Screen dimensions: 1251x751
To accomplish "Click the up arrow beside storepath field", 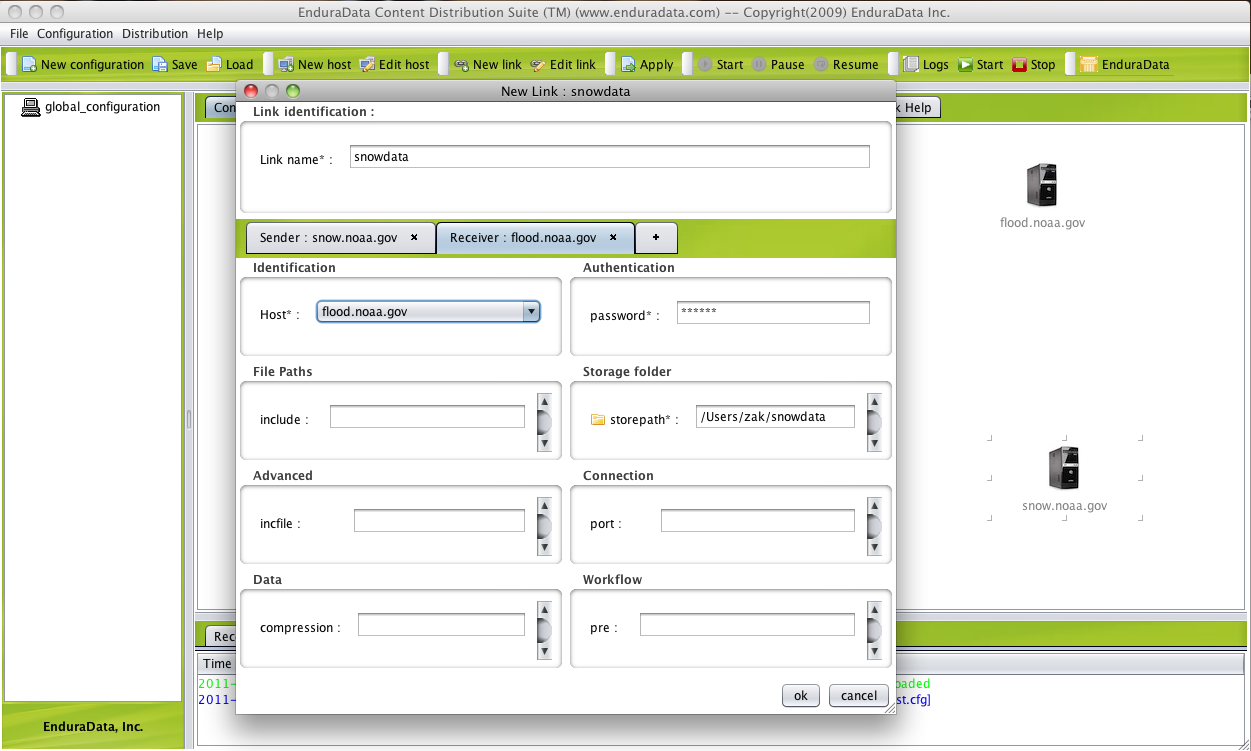I will click(x=874, y=401).
